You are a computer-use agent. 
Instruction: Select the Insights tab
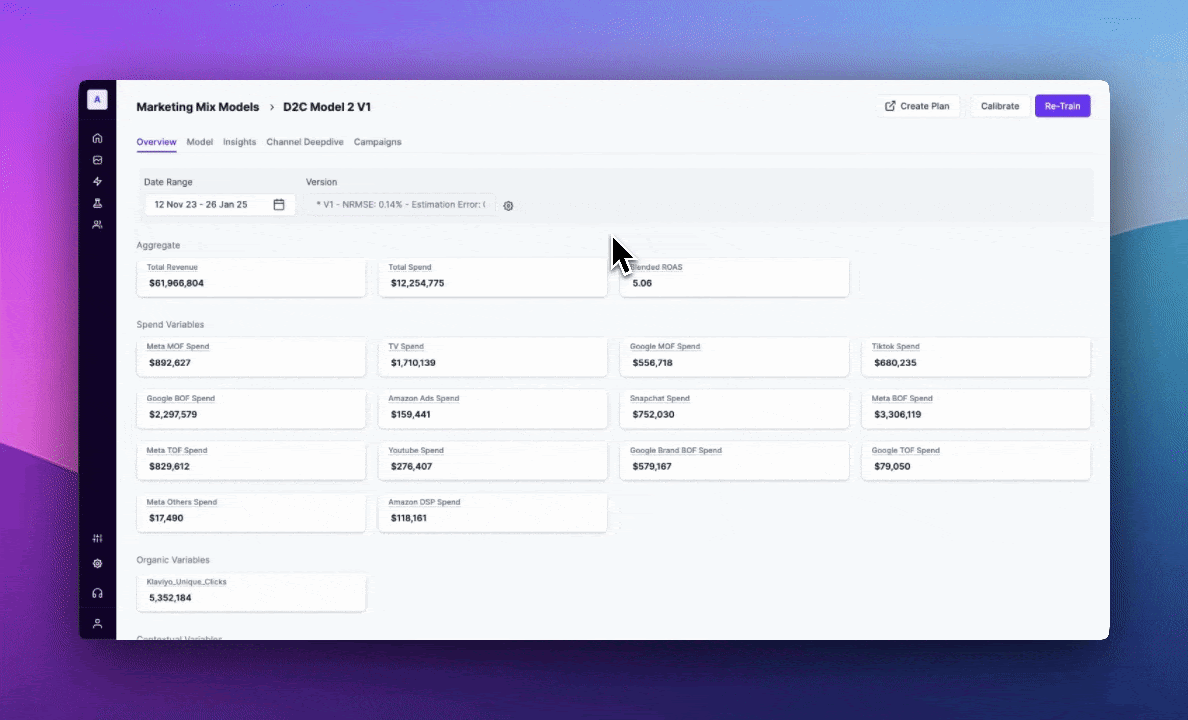click(239, 142)
